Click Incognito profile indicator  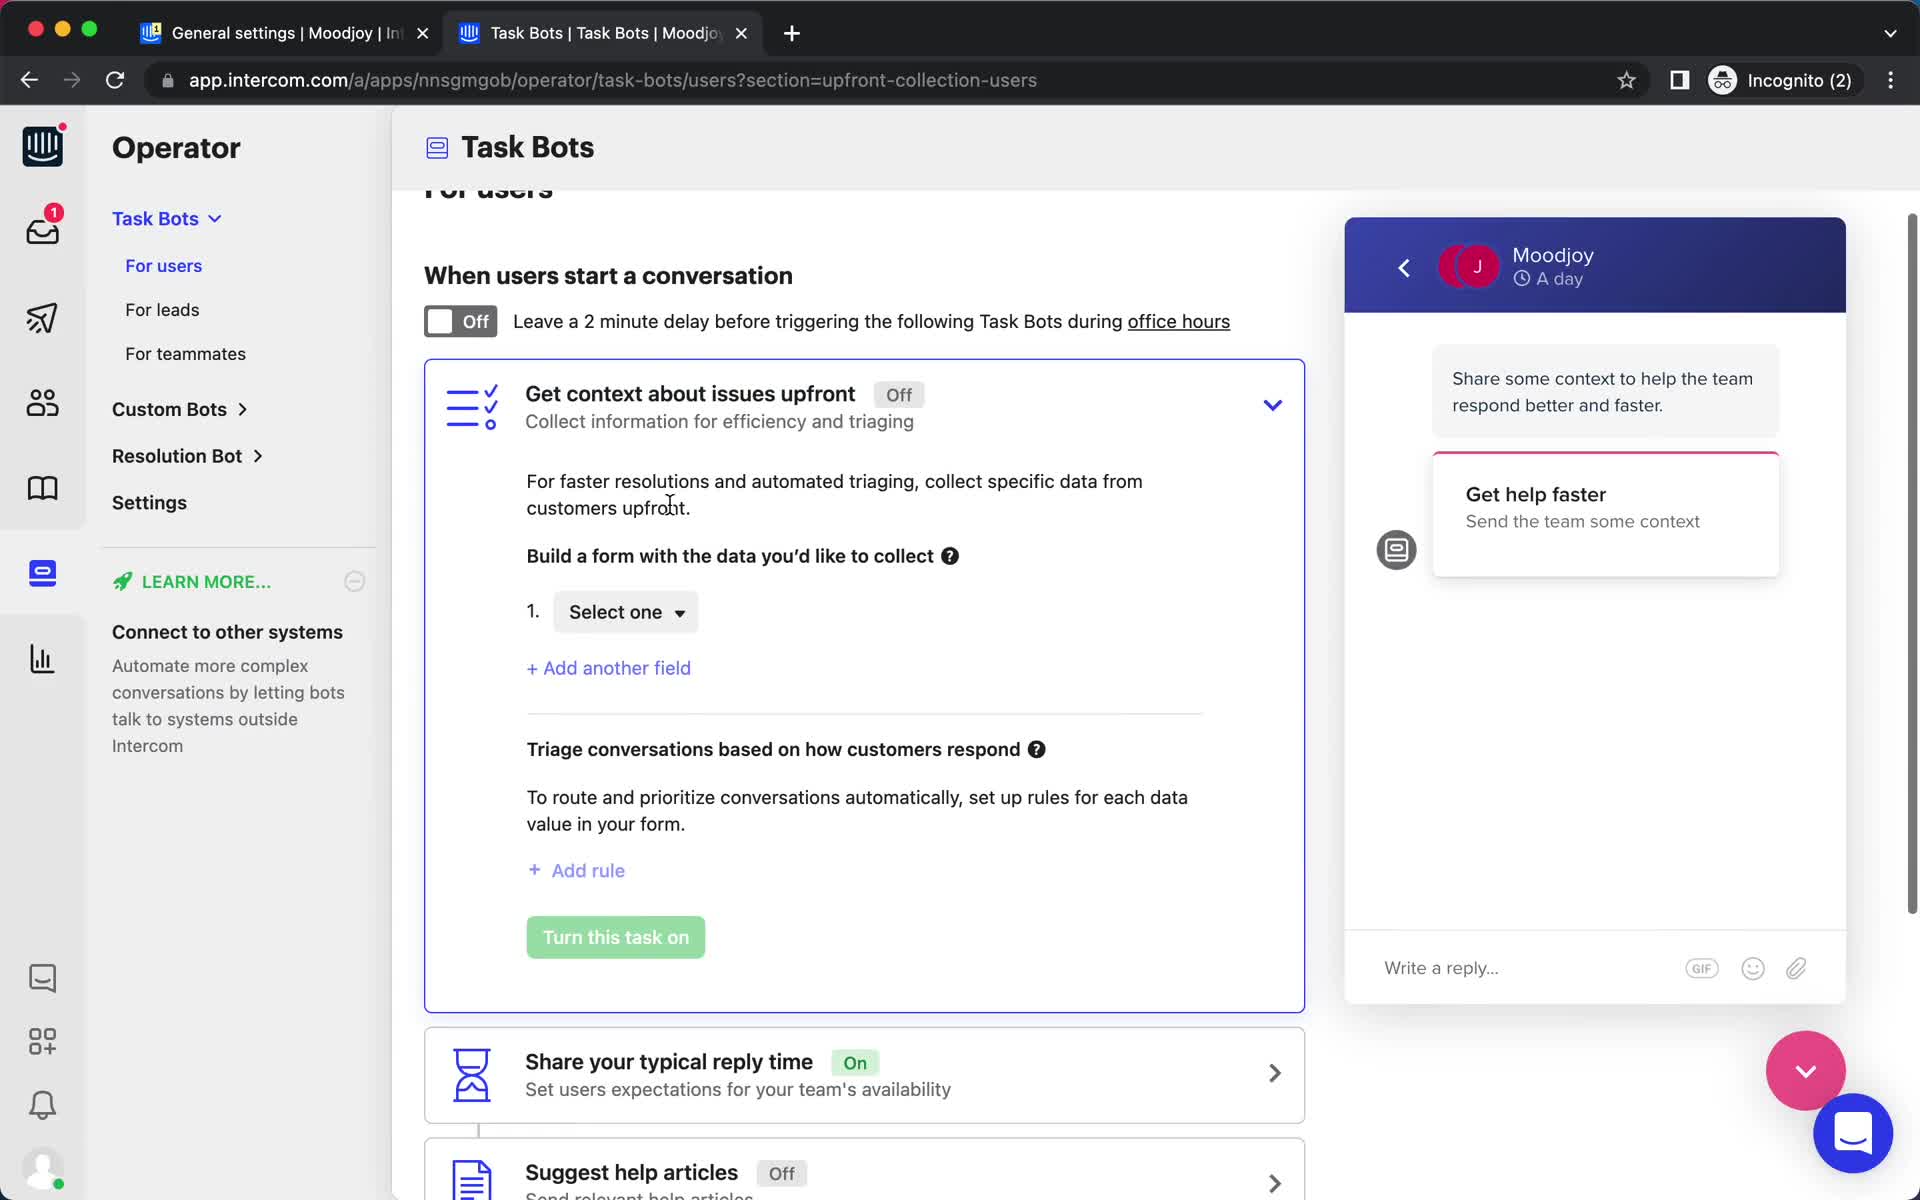[x=1782, y=80]
